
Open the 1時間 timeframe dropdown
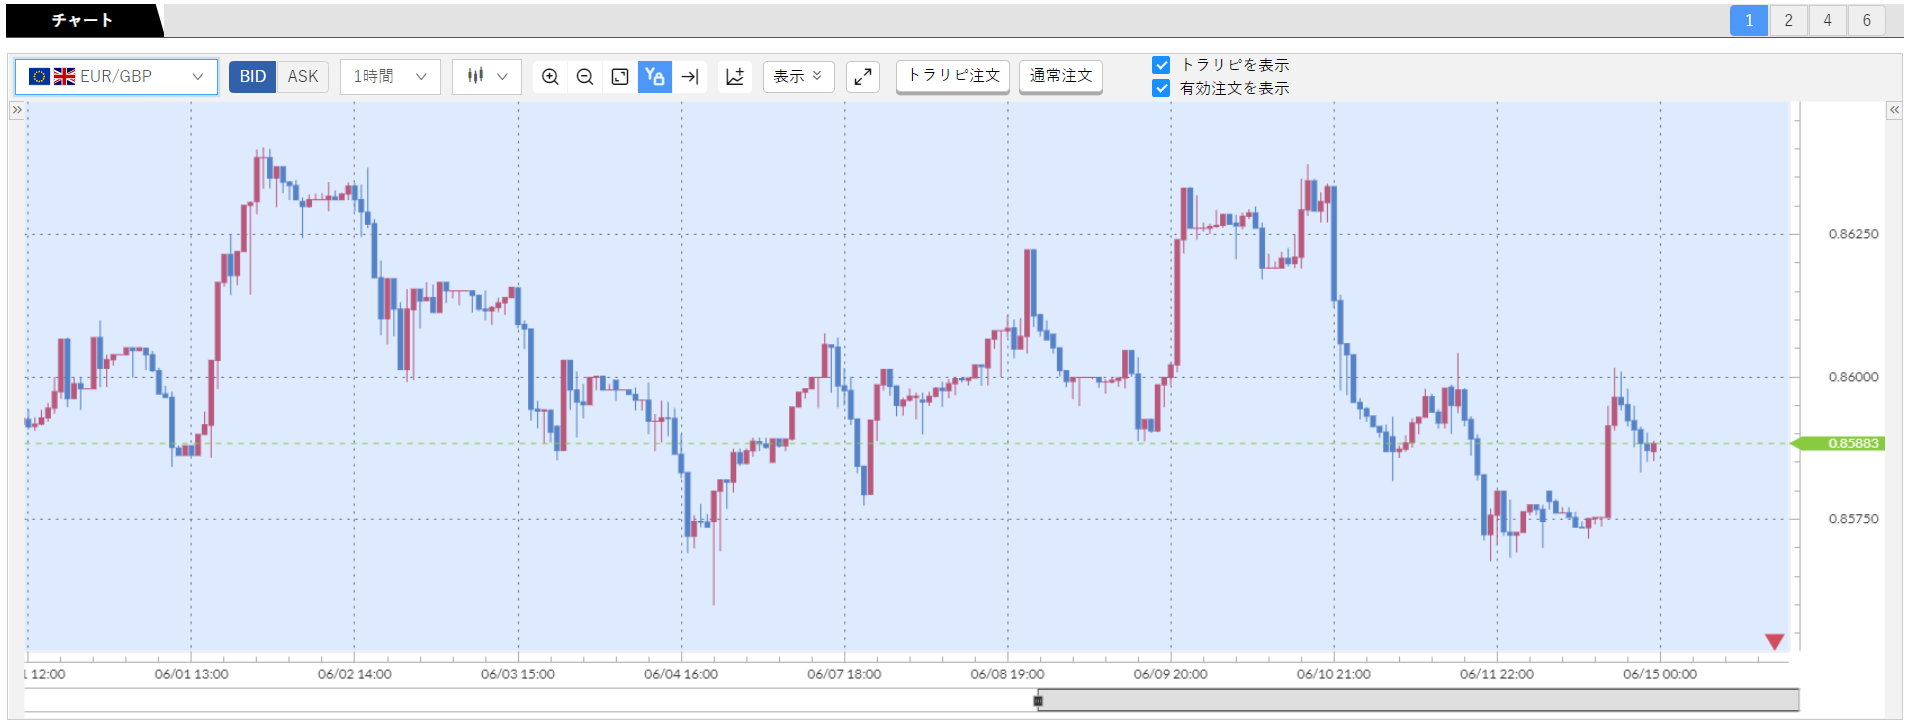(390, 77)
